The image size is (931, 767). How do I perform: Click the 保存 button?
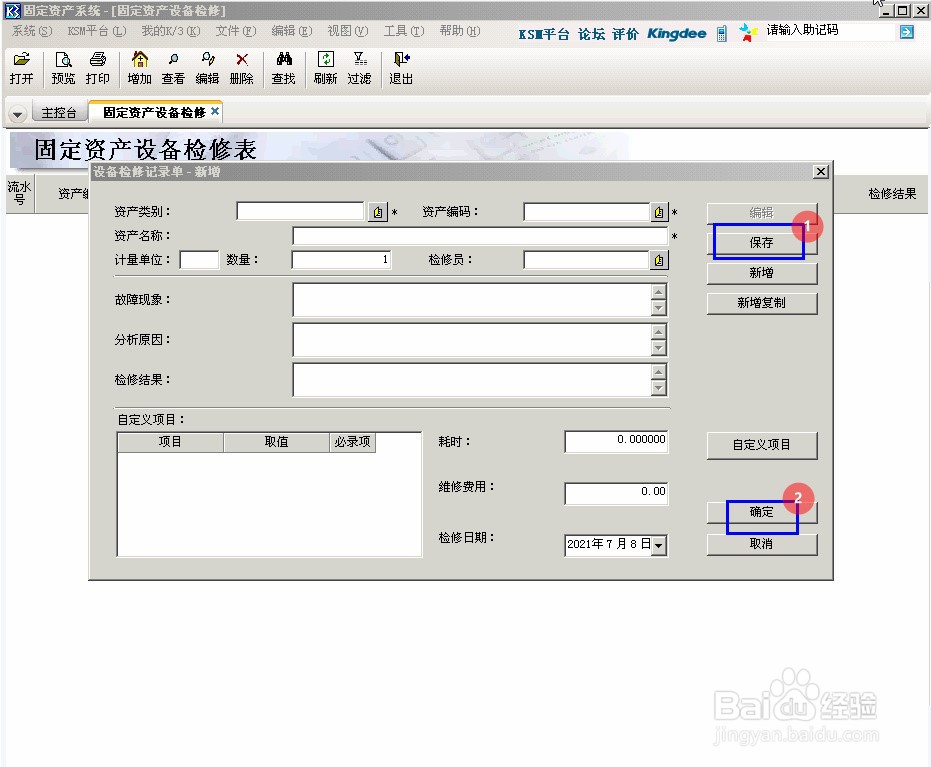(762, 242)
